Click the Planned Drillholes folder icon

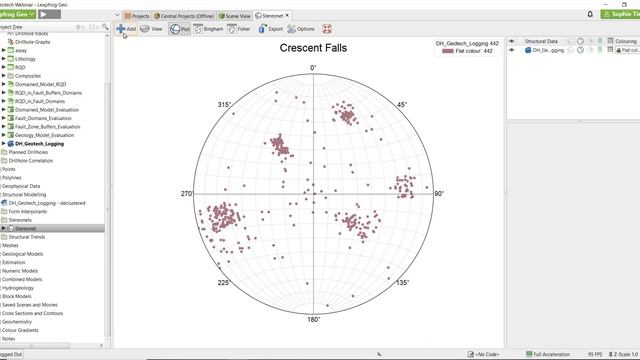click(4, 152)
